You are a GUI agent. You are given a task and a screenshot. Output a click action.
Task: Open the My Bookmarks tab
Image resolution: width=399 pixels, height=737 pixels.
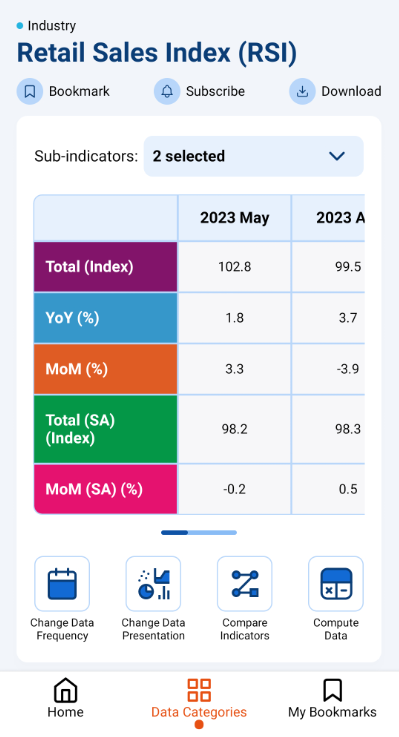tap(332, 698)
